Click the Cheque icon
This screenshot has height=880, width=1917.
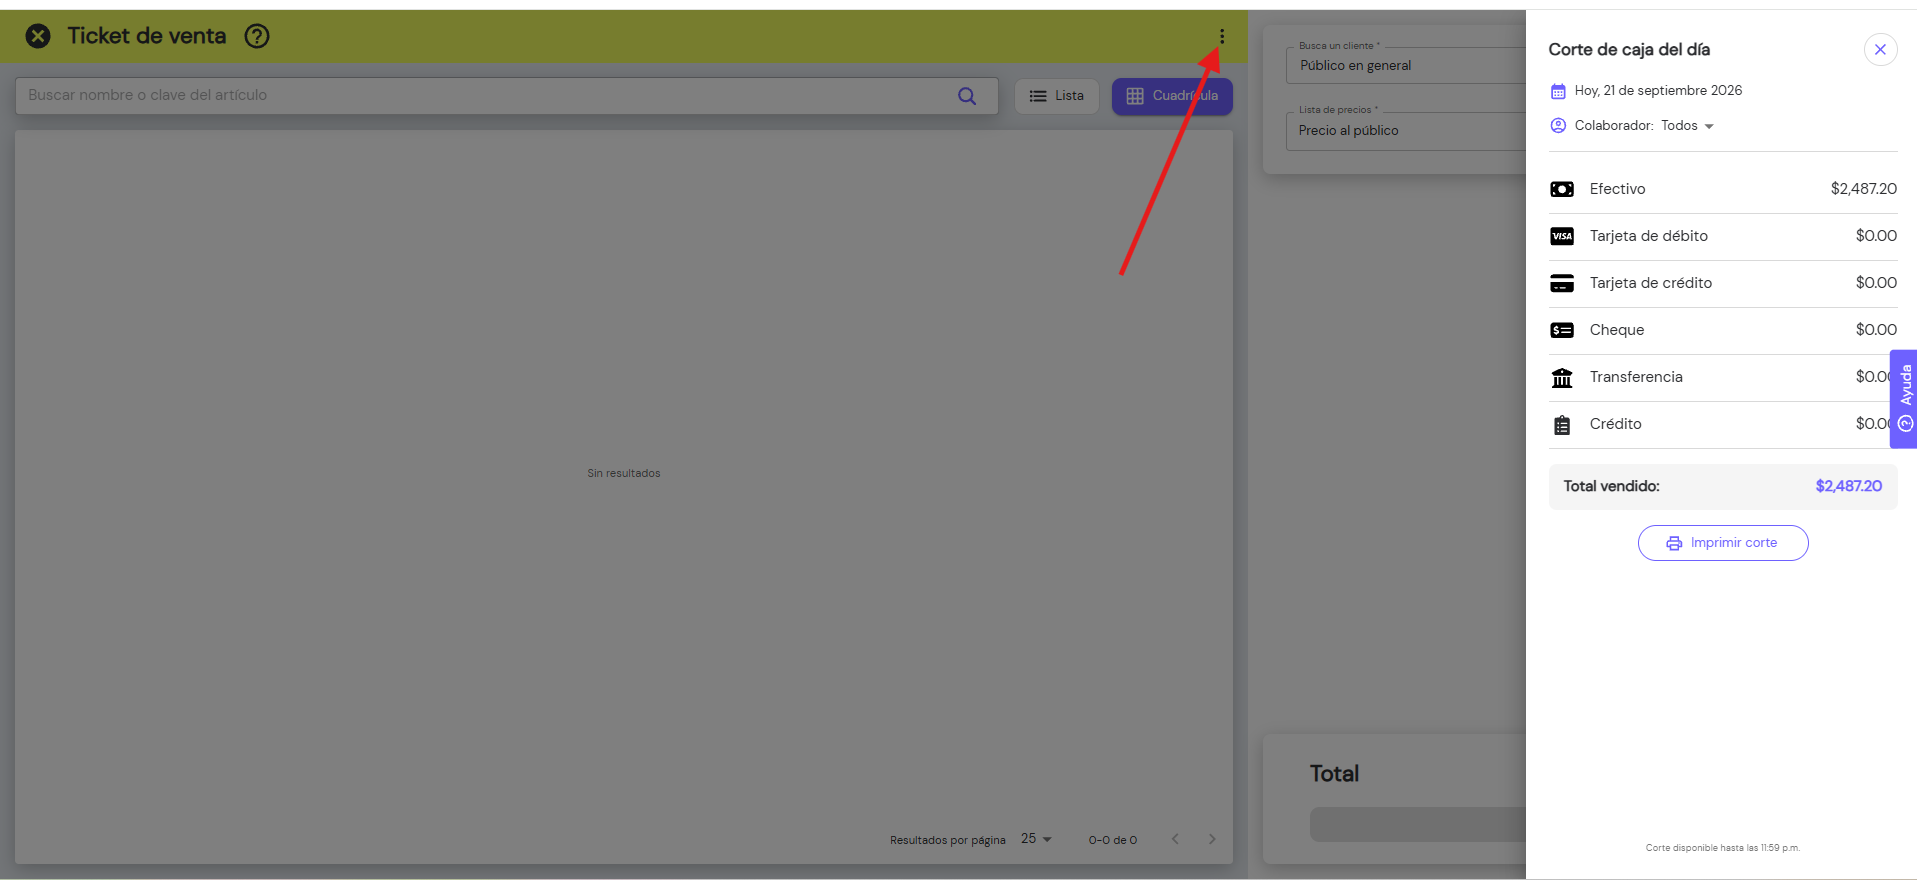pyautogui.click(x=1562, y=330)
